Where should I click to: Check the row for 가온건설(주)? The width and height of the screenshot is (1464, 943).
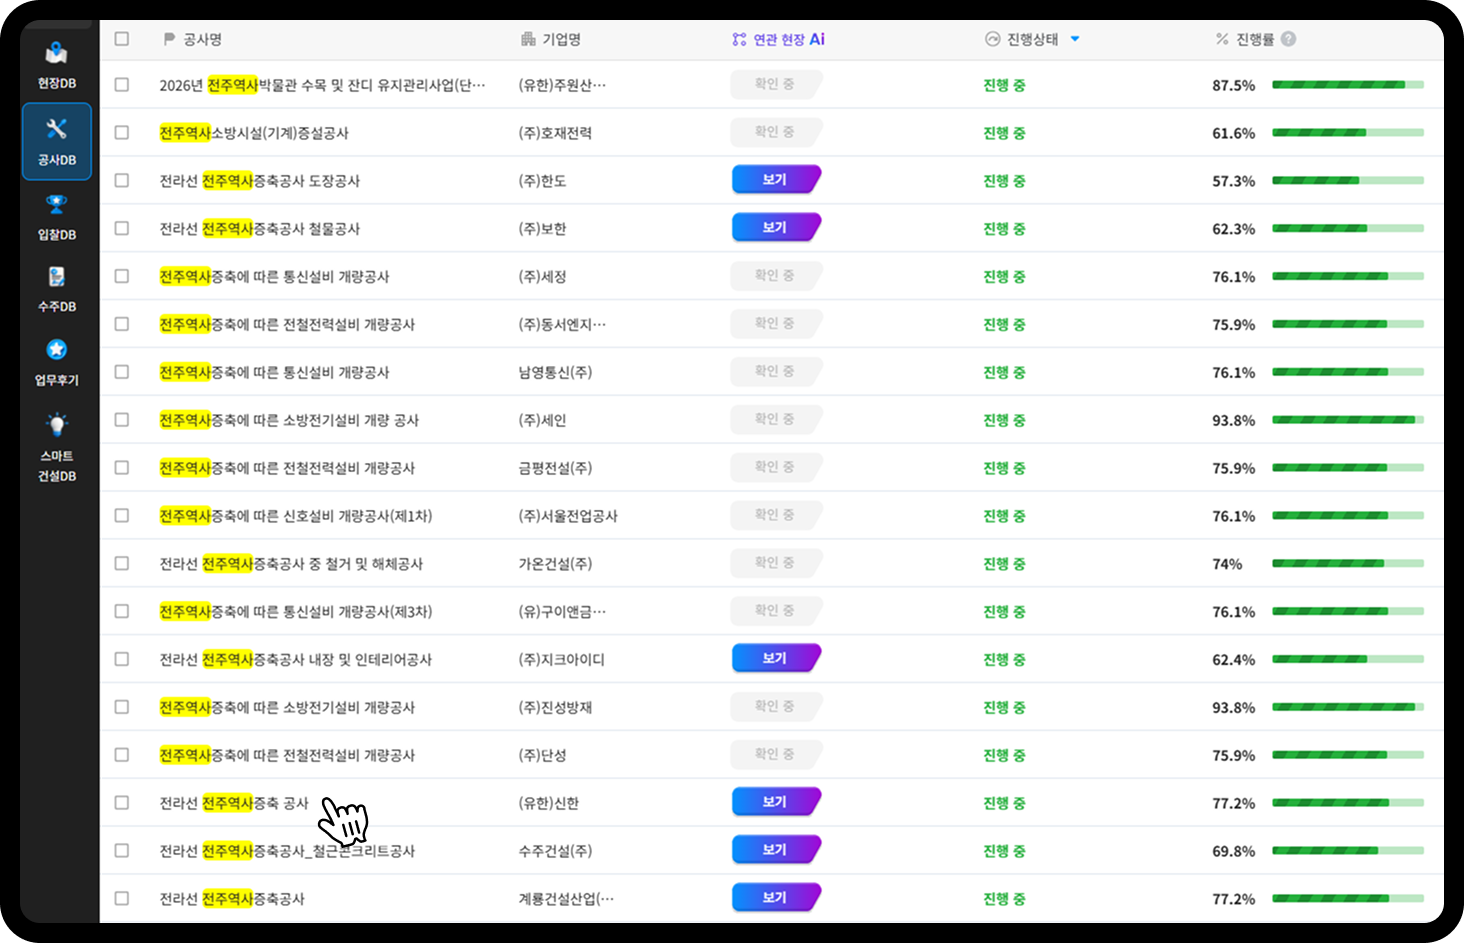coord(122,563)
